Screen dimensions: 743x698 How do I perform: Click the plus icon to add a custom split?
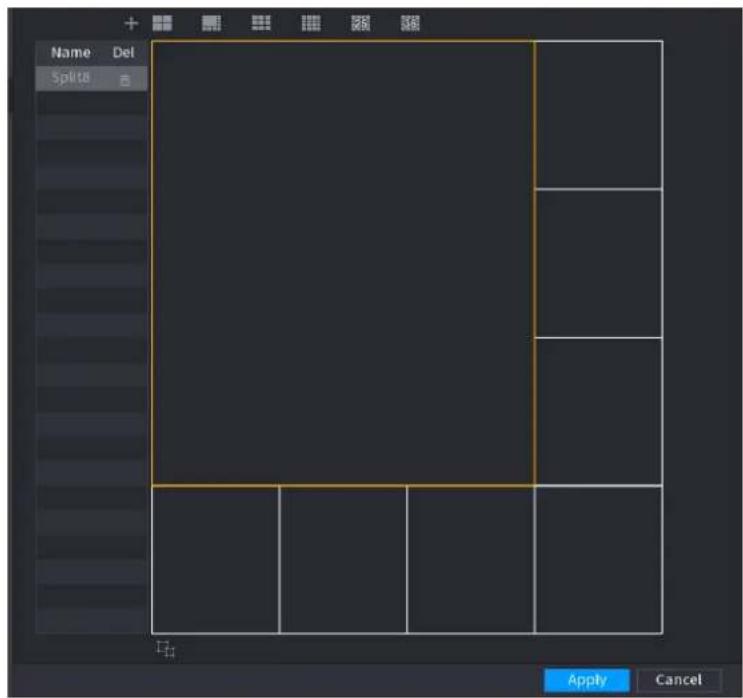pyautogui.click(x=131, y=23)
